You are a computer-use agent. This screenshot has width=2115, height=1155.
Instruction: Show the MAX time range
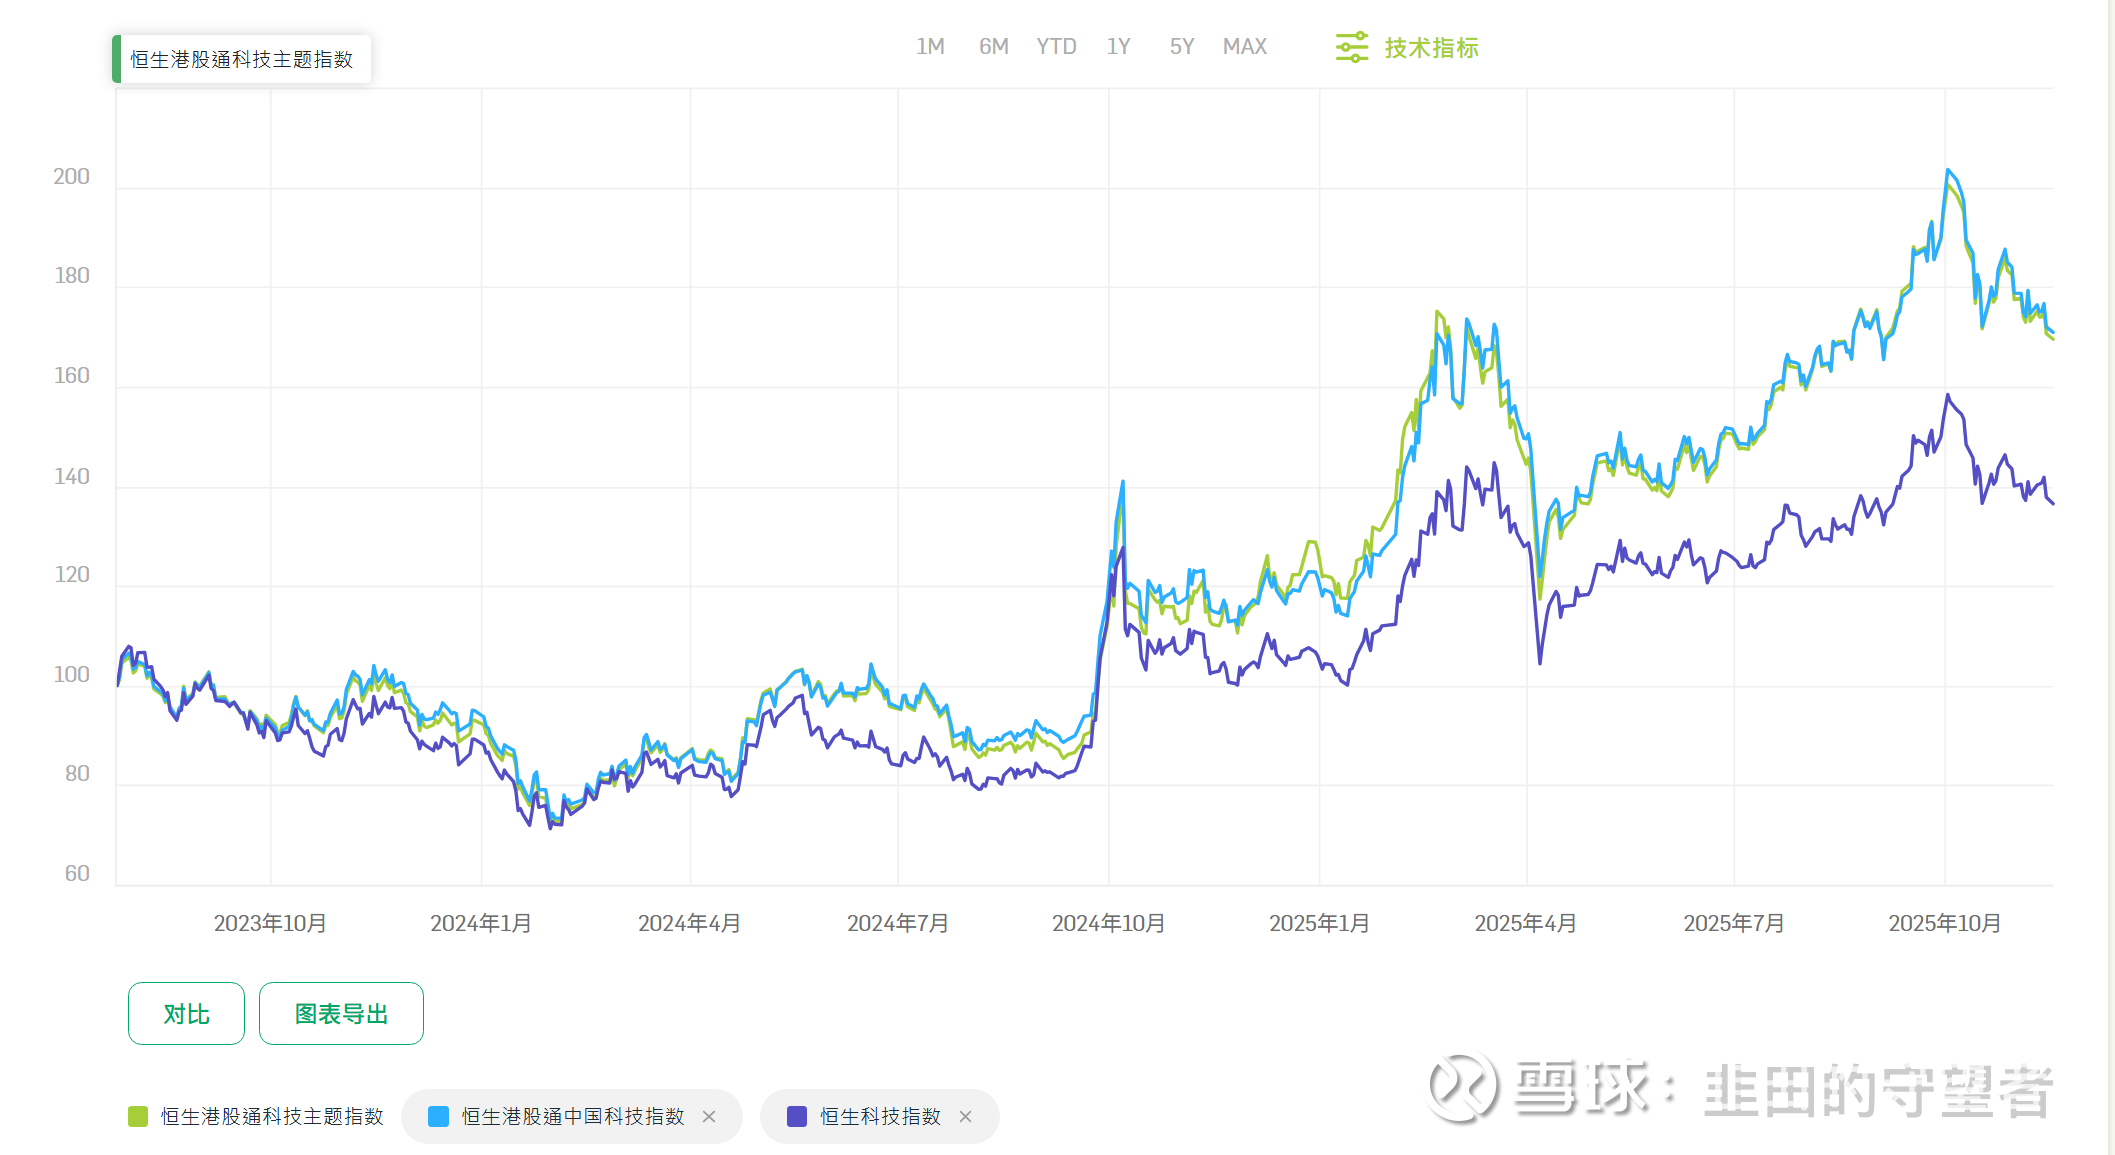[x=1244, y=47]
